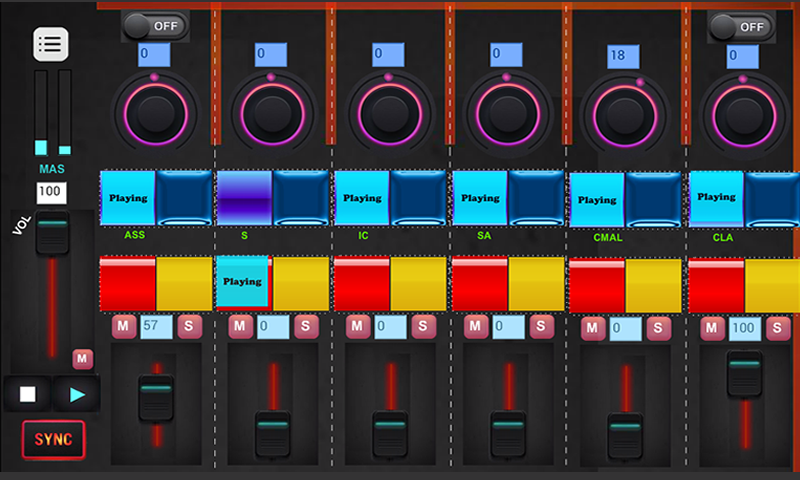
Task: Tap the yellow pad in IC channel
Action: (x=418, y=284)
